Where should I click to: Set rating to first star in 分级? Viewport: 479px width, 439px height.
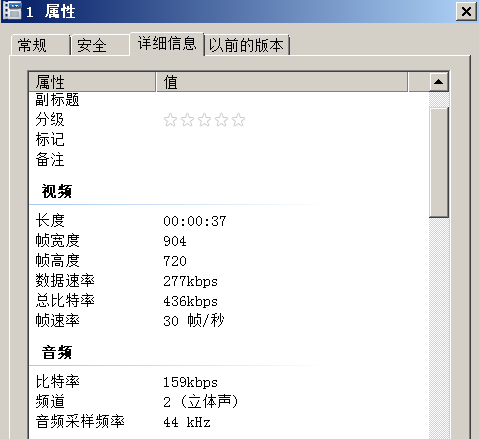pyautogui.click(x=170, y=120)
